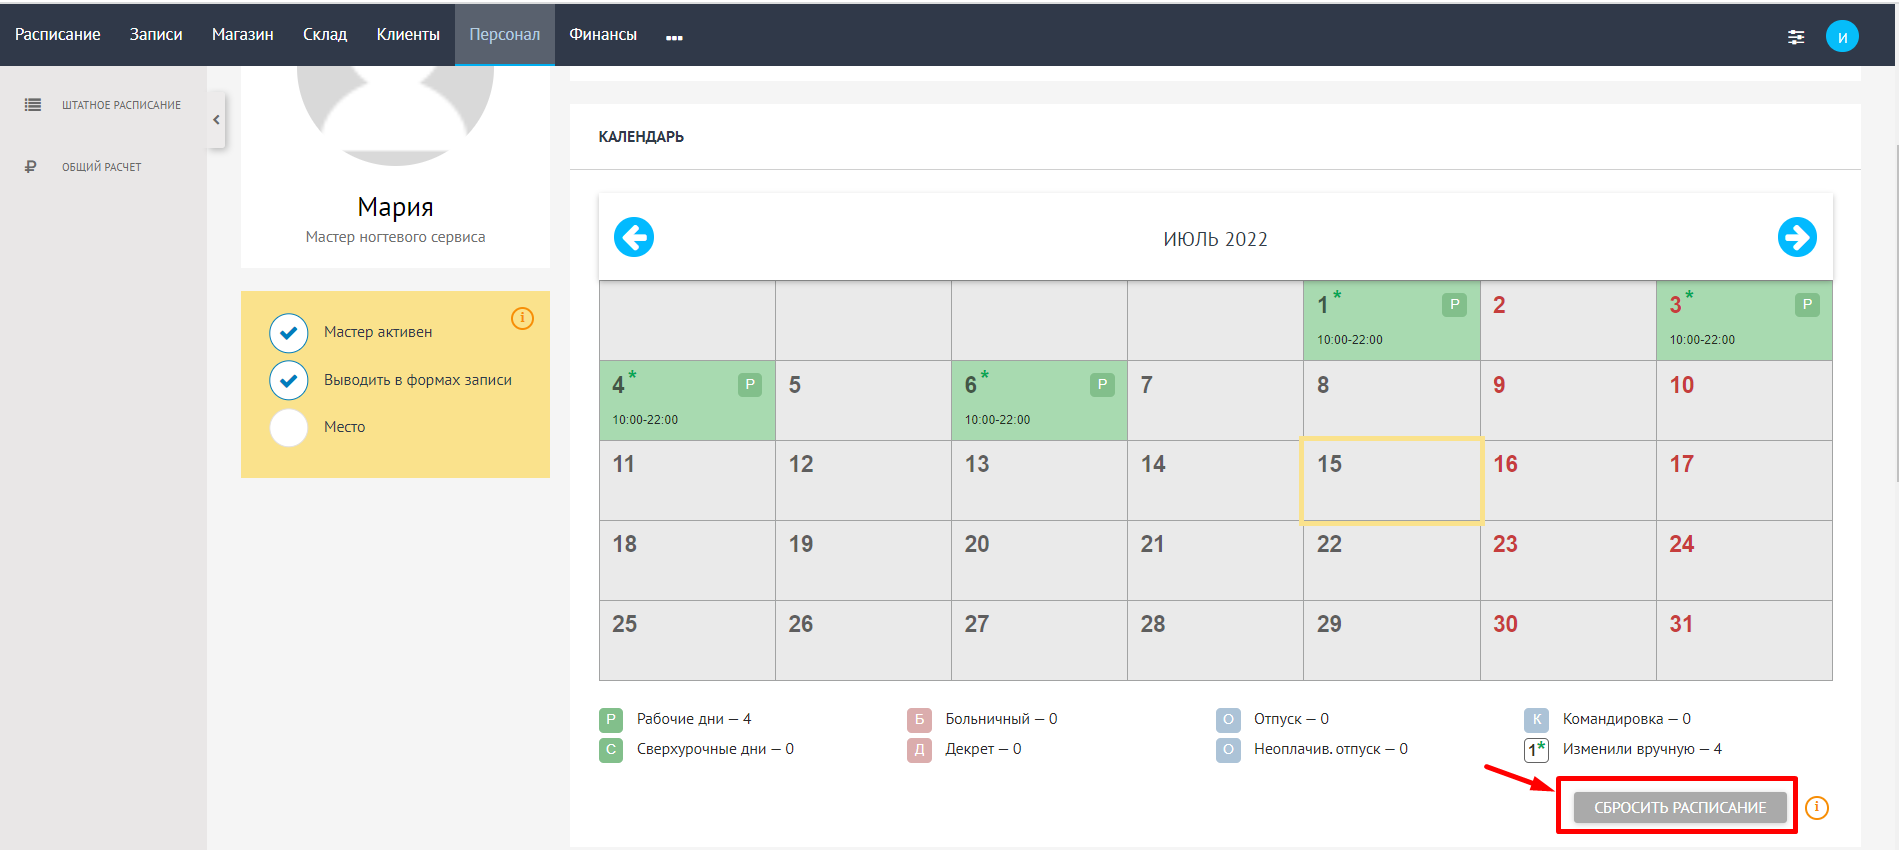
Task: Click the working day cell for July 1
Action: click(1391, 320)
